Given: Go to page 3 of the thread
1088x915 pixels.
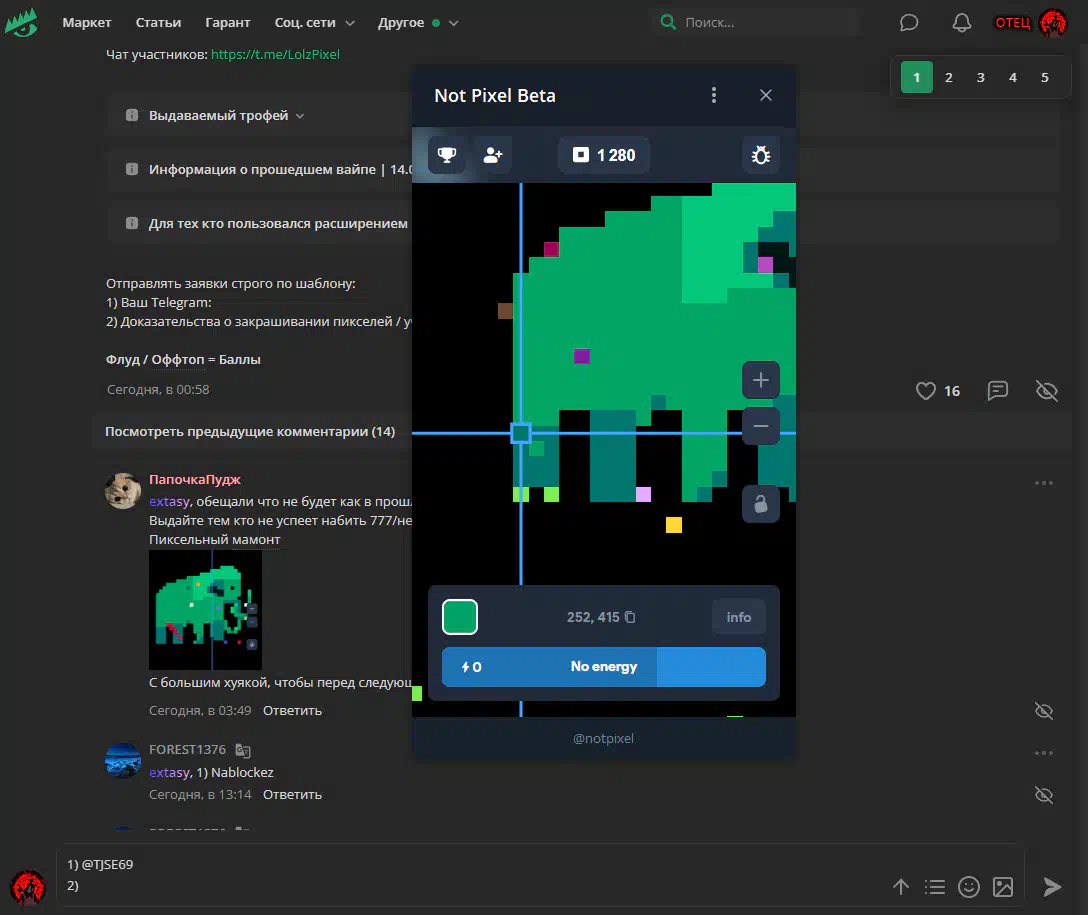Looking at the screenshot, I should (x=980, y=77).
